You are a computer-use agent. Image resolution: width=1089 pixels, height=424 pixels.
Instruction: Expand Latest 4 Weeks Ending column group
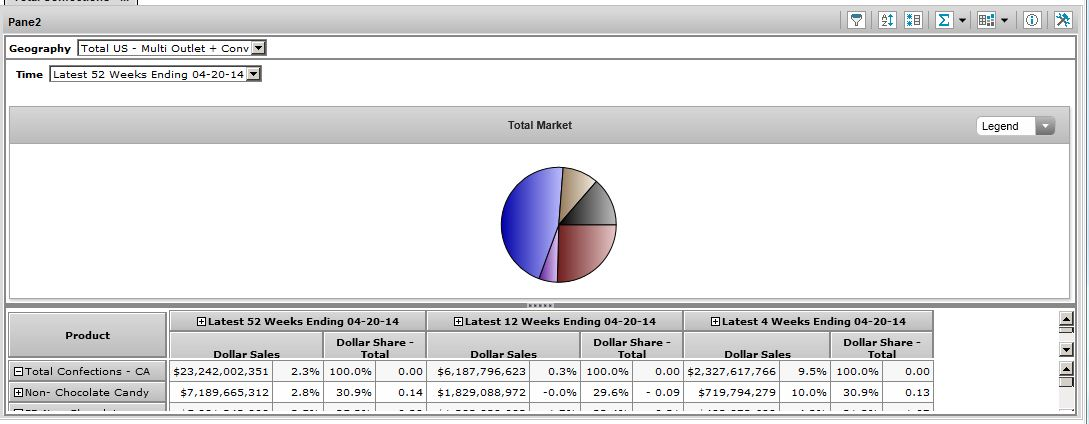(x=716, y=321)
